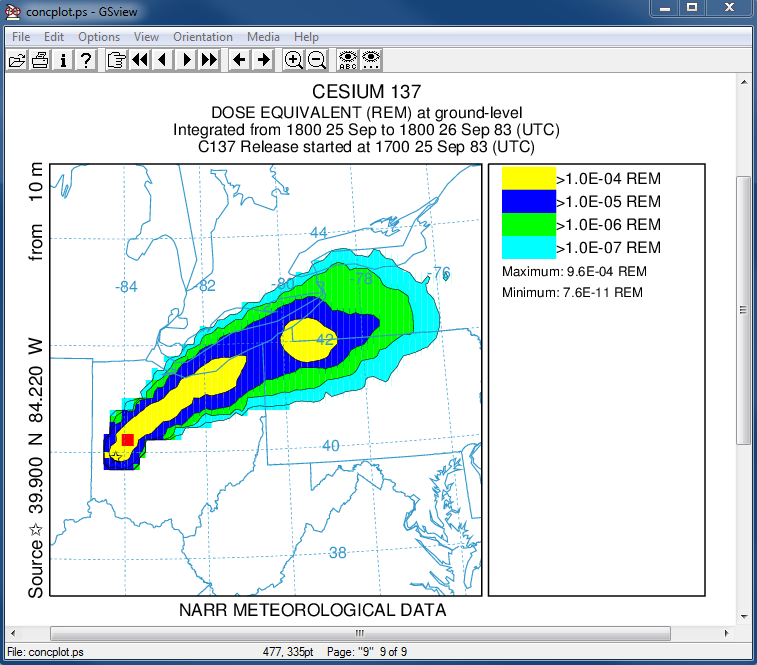Click the Go to page hand icon
The height and width of the screenshot is (665, 757).
(x=116, y=60)
